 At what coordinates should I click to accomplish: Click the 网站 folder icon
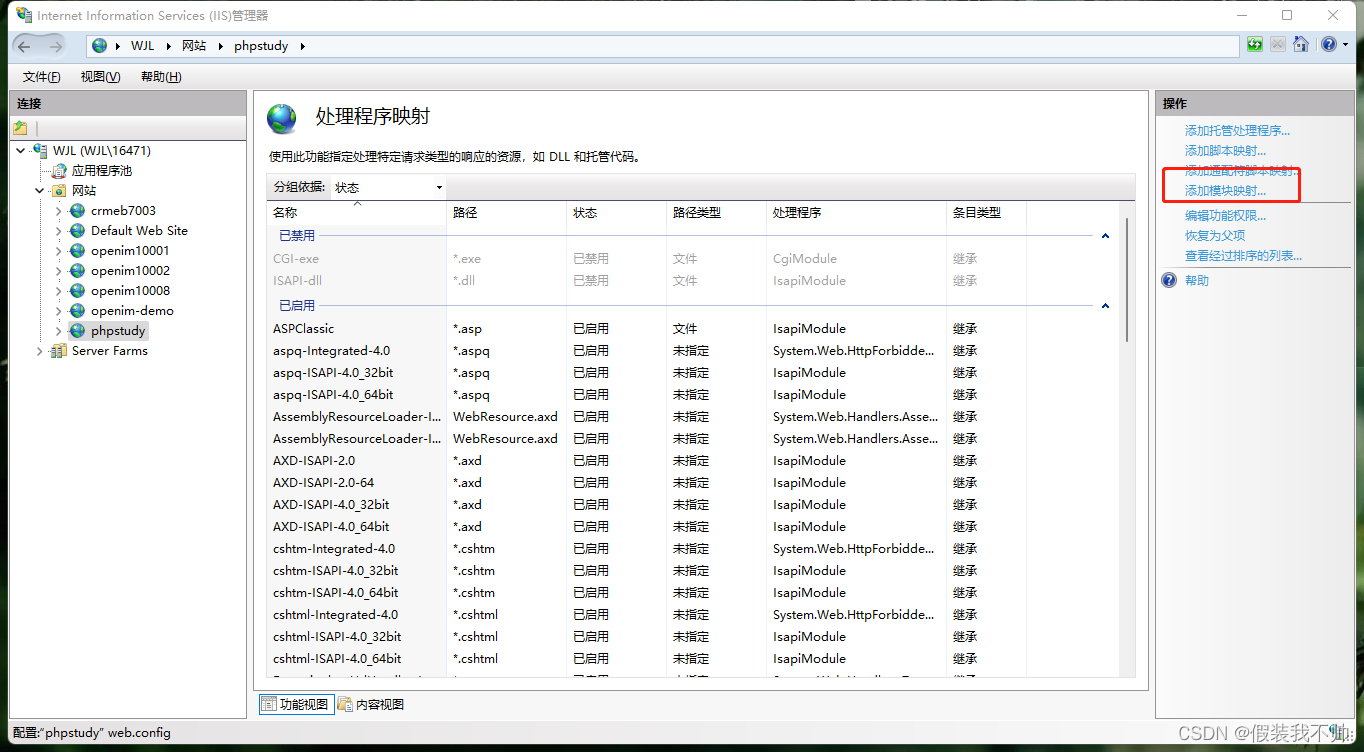(x=60, y=190)
